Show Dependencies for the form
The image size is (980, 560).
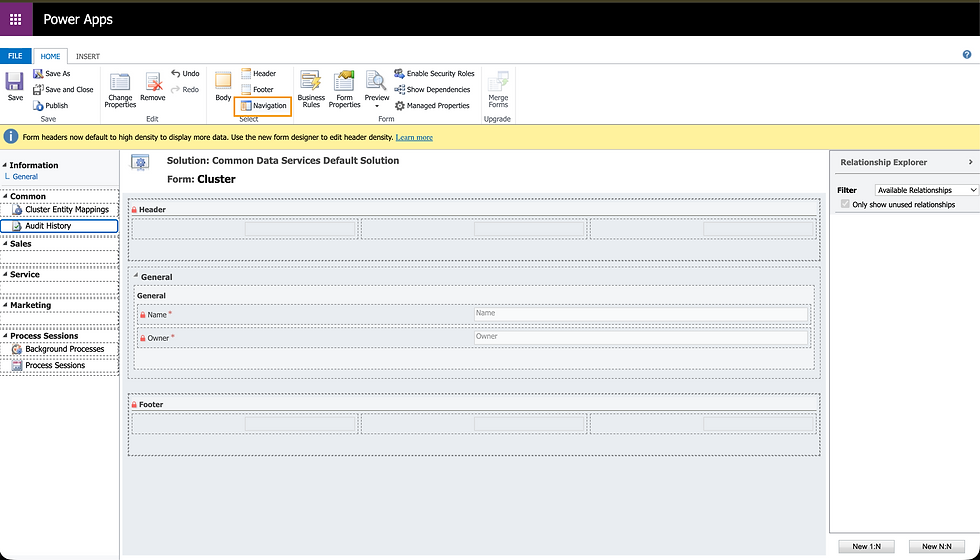(432, 89)
